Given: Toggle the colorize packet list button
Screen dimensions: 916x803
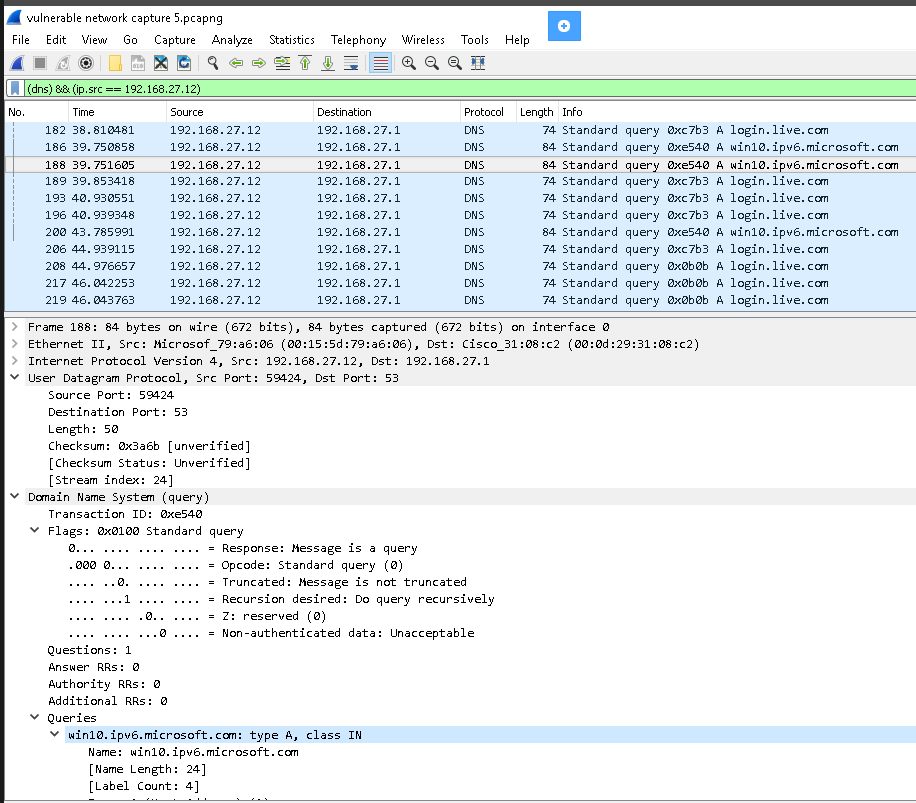Looking at the screenshot, I should click(380, 63).
